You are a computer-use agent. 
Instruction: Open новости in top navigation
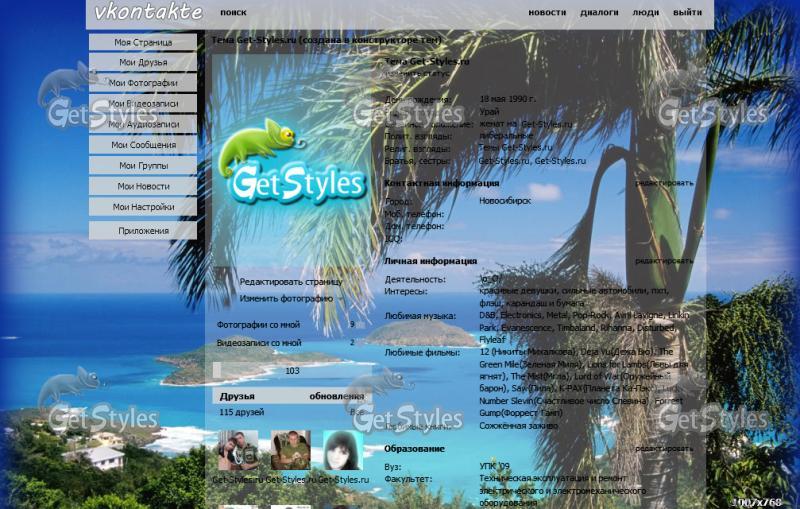547,13
